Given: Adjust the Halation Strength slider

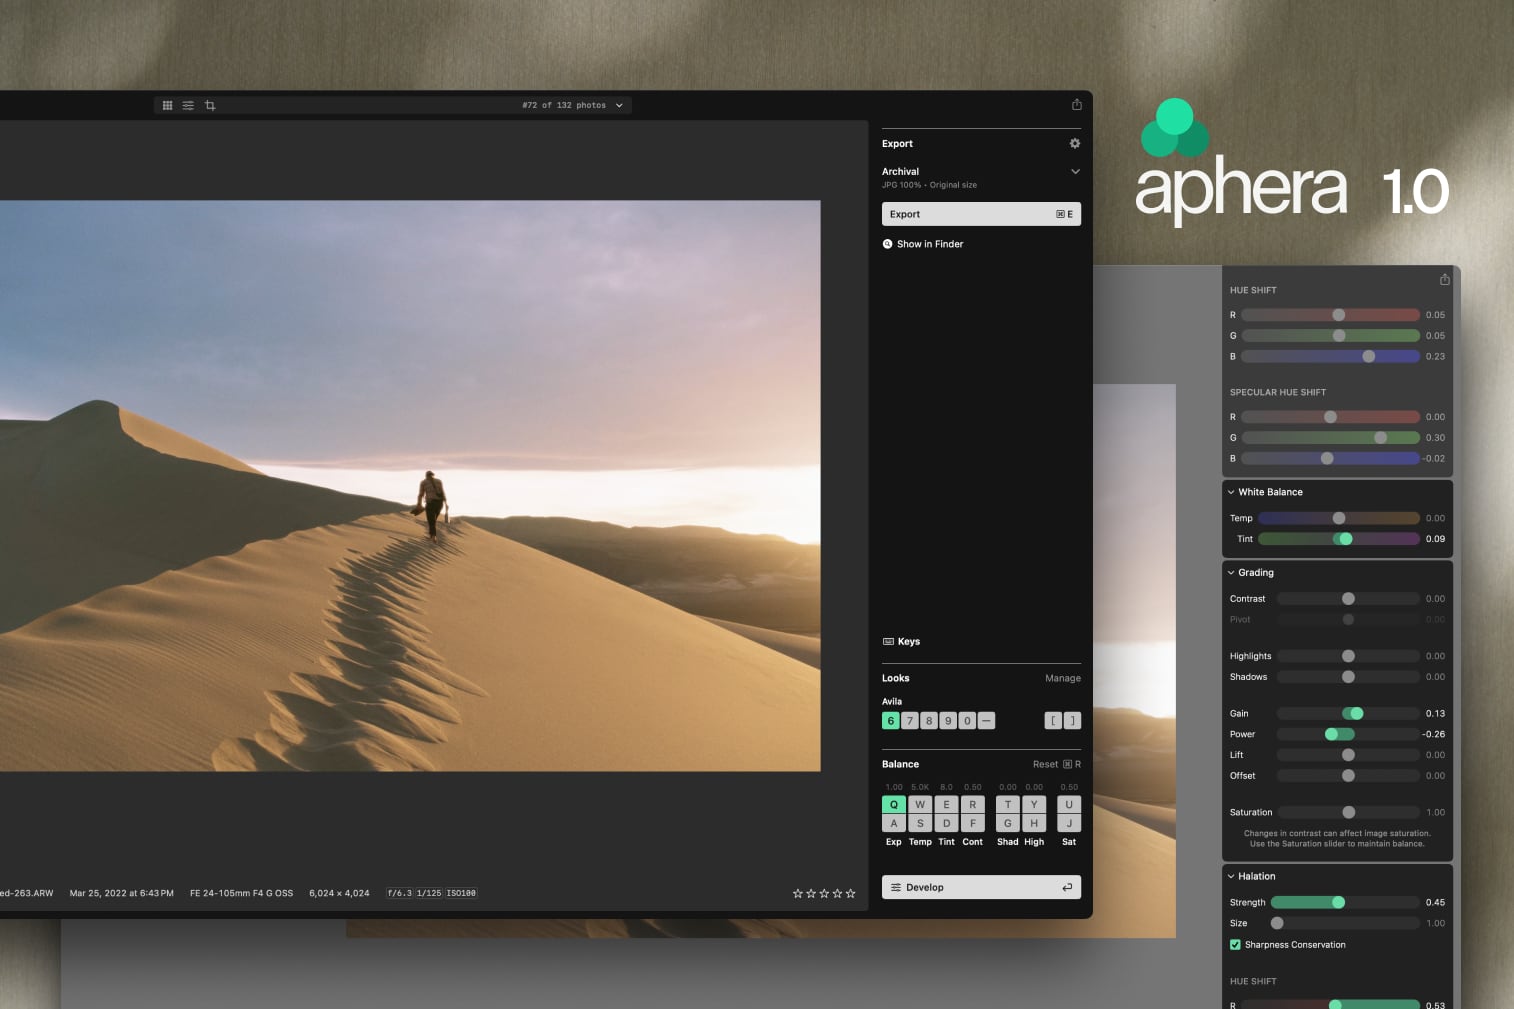Looking at the screenshot, I should tap(1344, 902).
